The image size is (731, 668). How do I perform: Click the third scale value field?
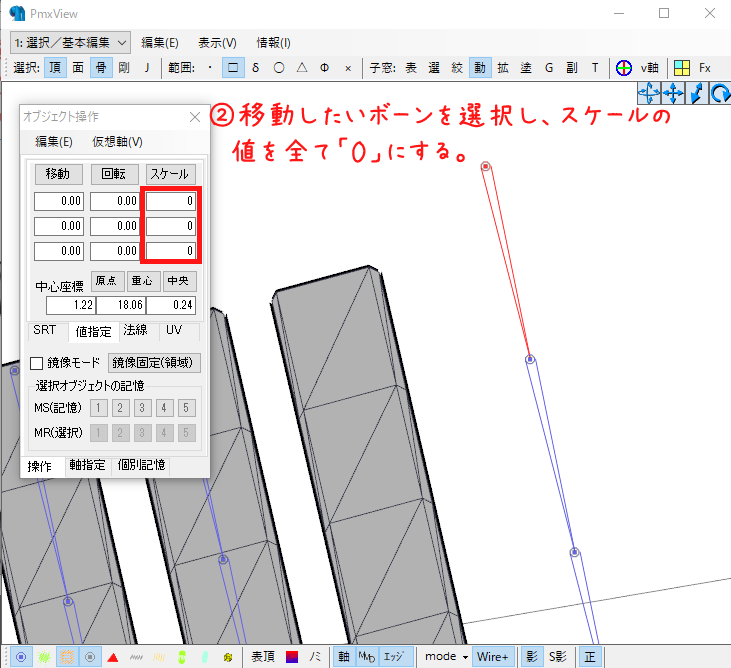click(171, 251)
